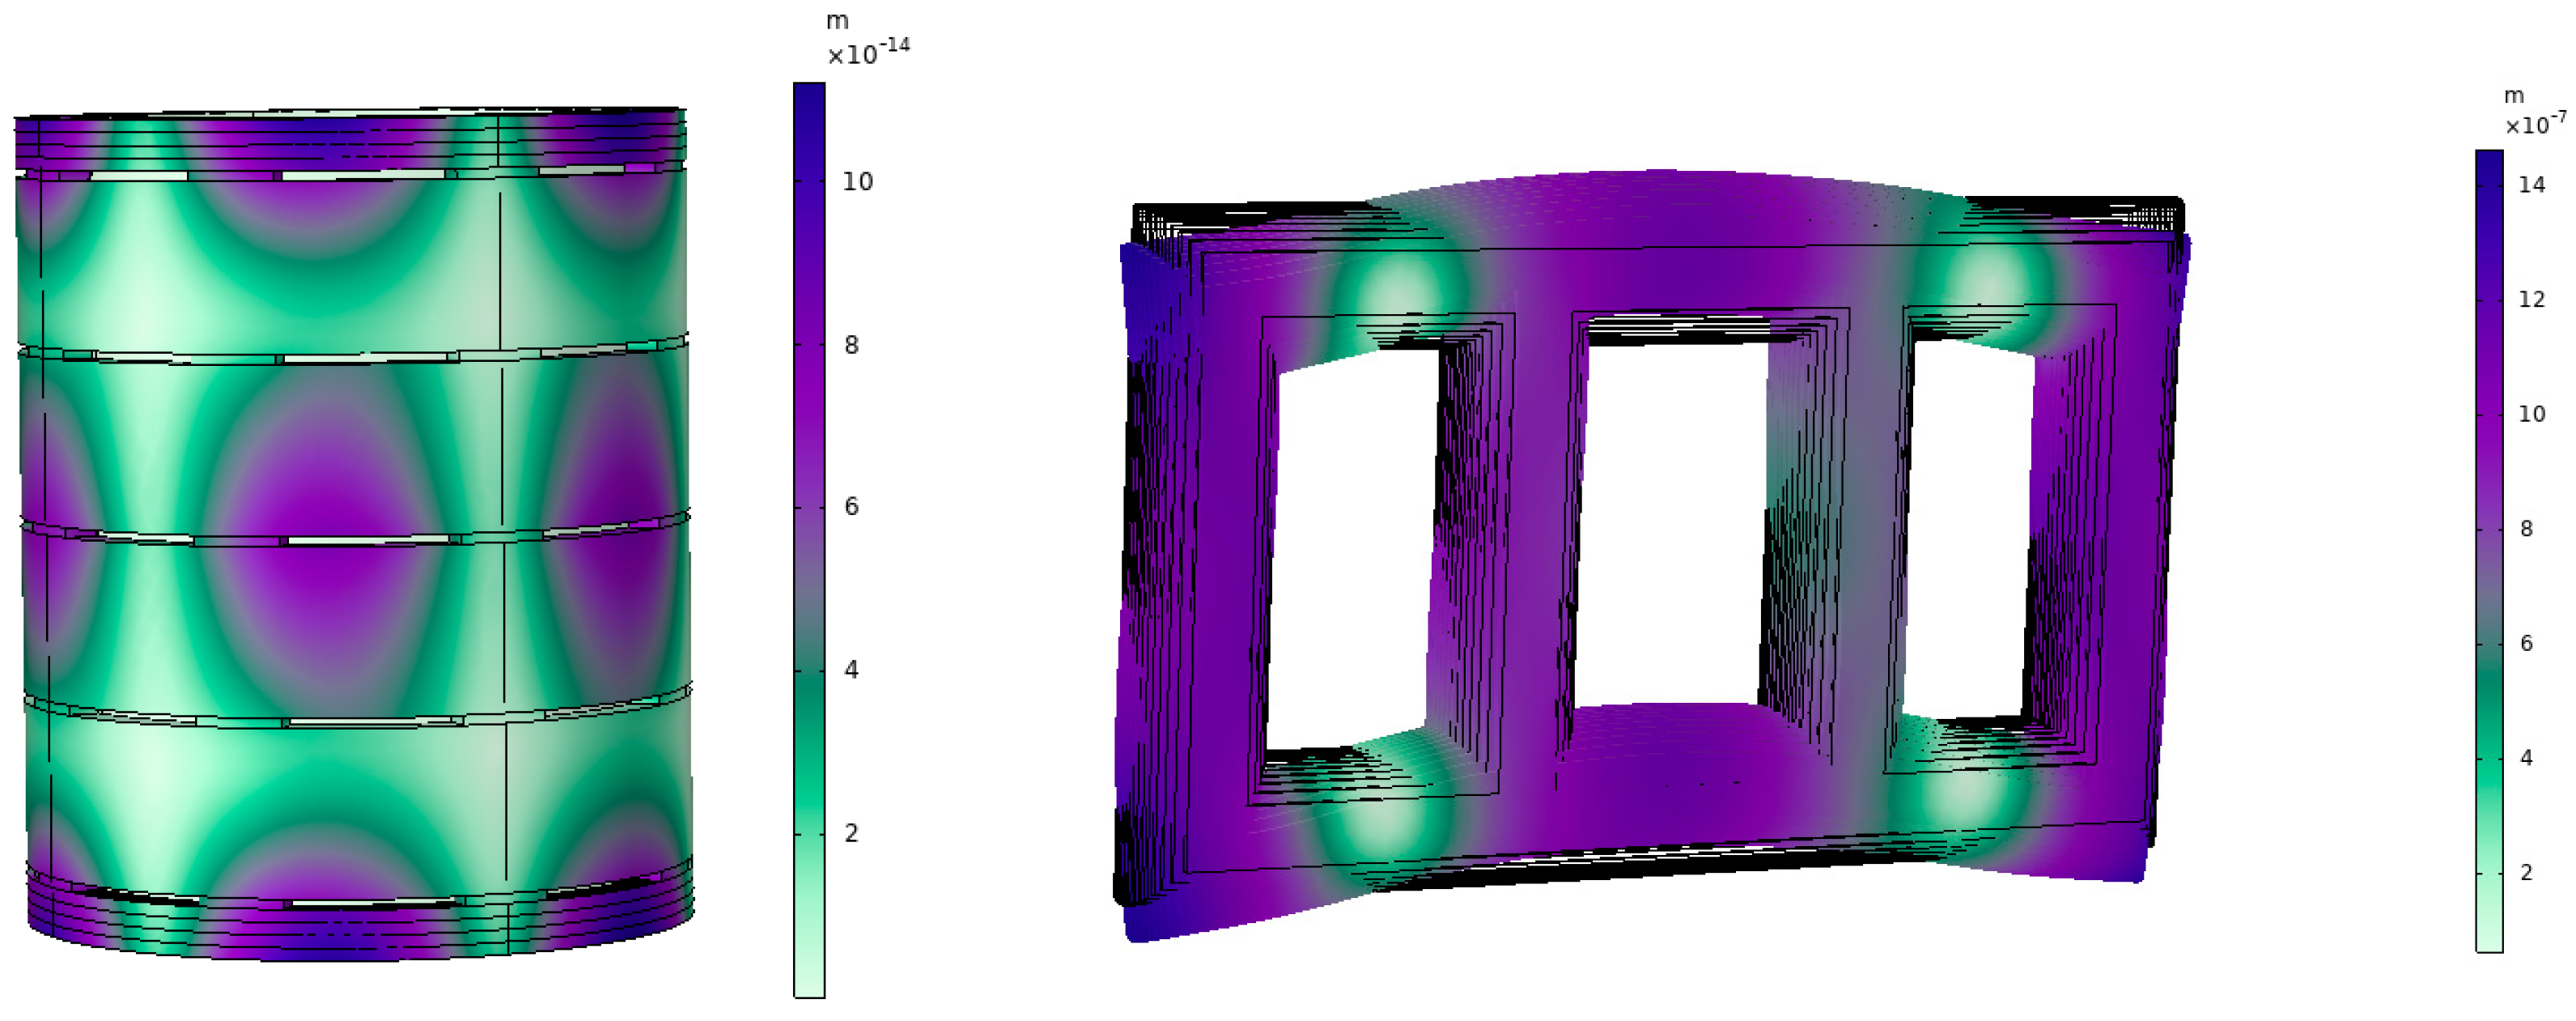
Task: Click the '6' tick on left legend
Action: [x=851, y=507]
